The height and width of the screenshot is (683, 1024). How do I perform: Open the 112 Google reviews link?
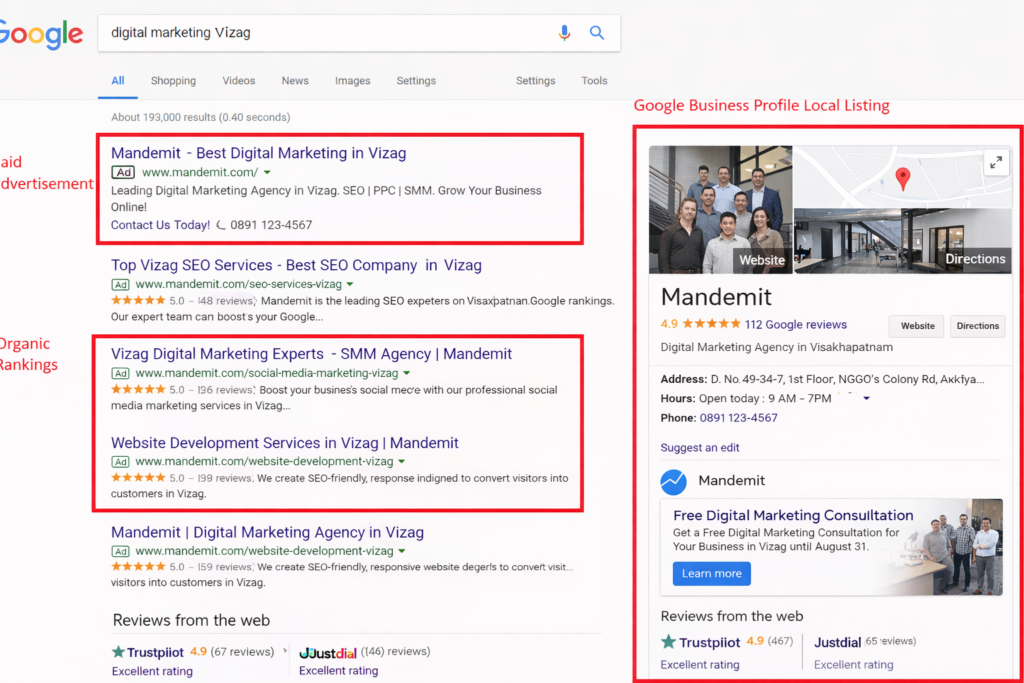tap(795, 324)
